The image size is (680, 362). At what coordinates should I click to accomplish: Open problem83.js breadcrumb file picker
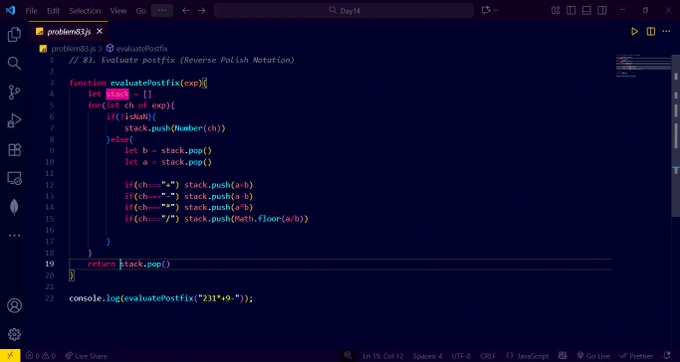coord(67,49)
